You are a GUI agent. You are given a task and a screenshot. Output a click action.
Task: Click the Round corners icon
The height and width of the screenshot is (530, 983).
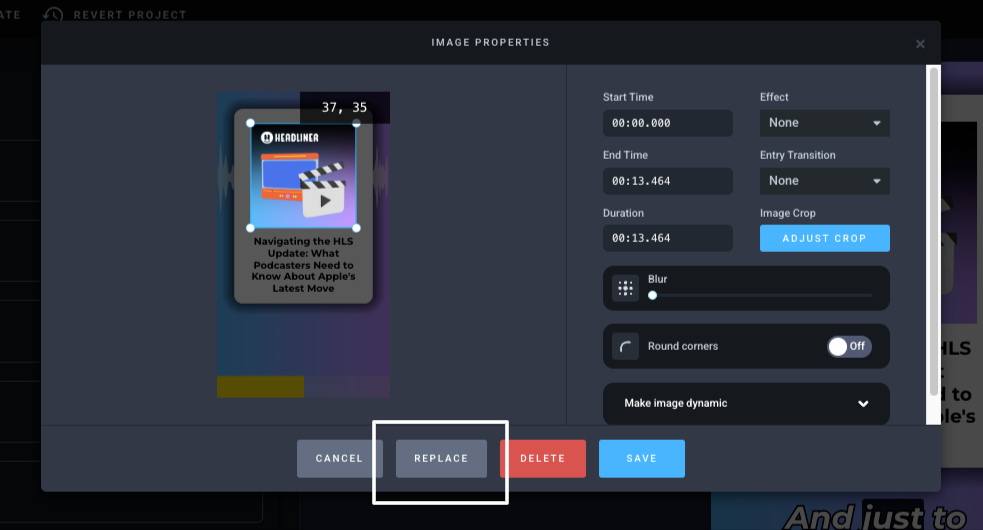626,347
